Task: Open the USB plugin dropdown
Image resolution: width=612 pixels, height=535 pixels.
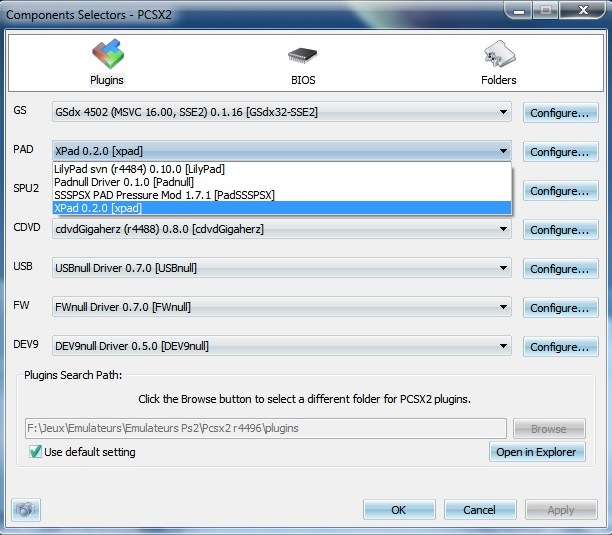Action: [281, 268]
